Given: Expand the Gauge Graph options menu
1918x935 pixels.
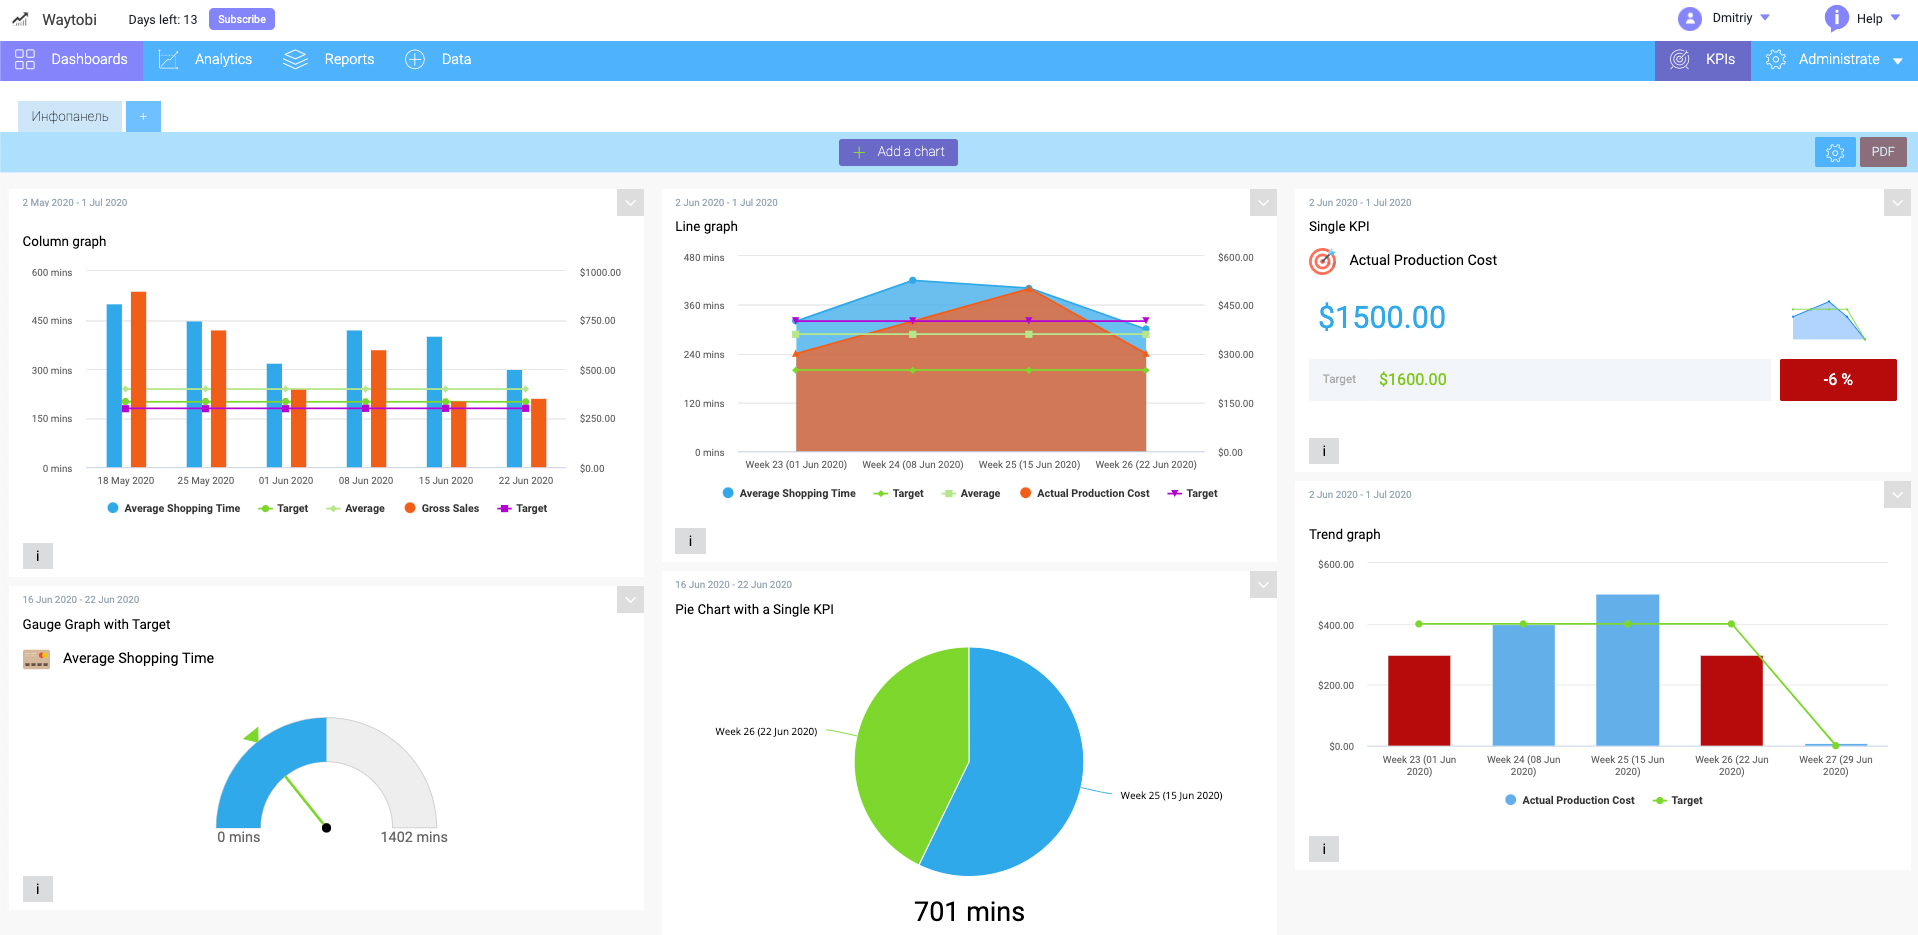Looking at the screenshot, I should (630, 600).
